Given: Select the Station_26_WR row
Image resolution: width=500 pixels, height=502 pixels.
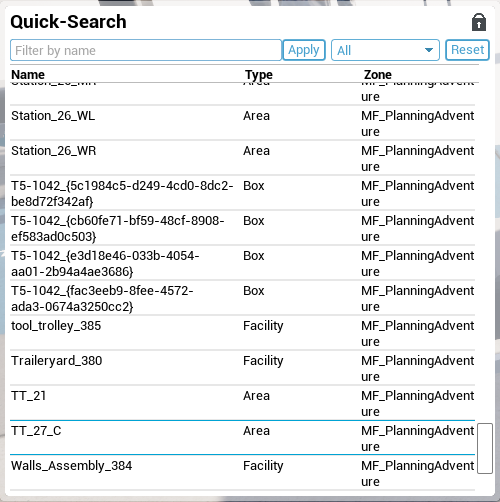Looking at the screenshot, I should pyautogui.click(x=242, y=158).
